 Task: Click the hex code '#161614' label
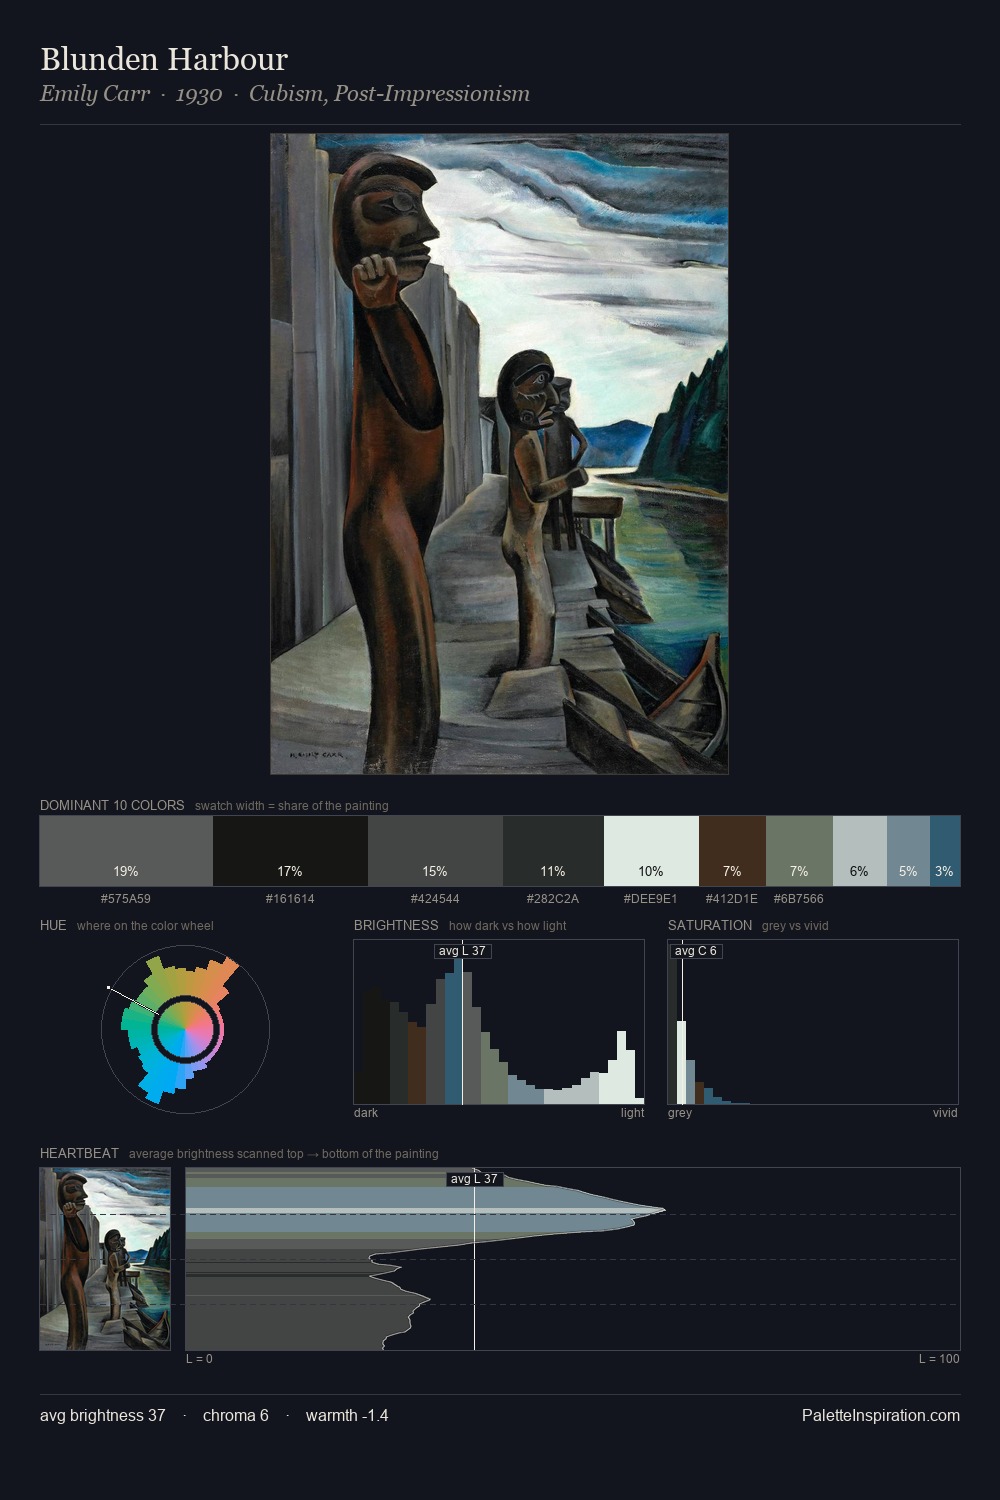(290, 899)
